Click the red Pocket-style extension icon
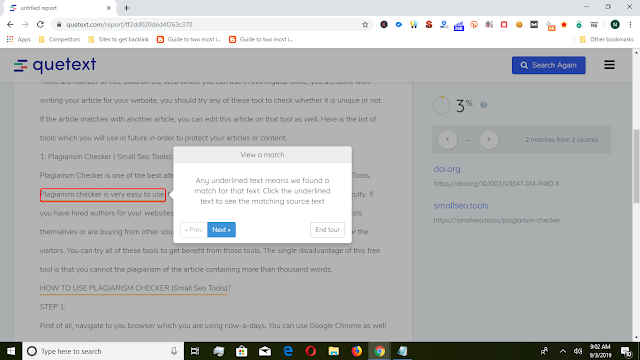 (504, 24)
